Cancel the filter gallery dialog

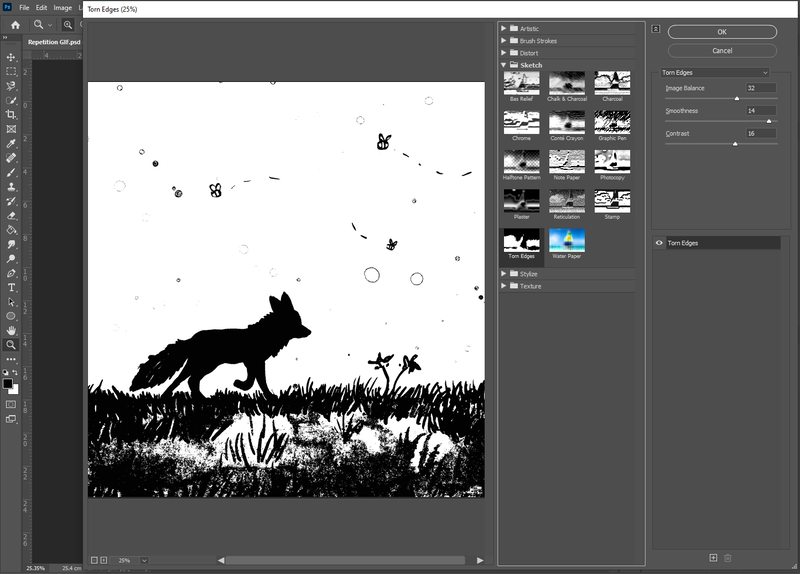(722, 50)
